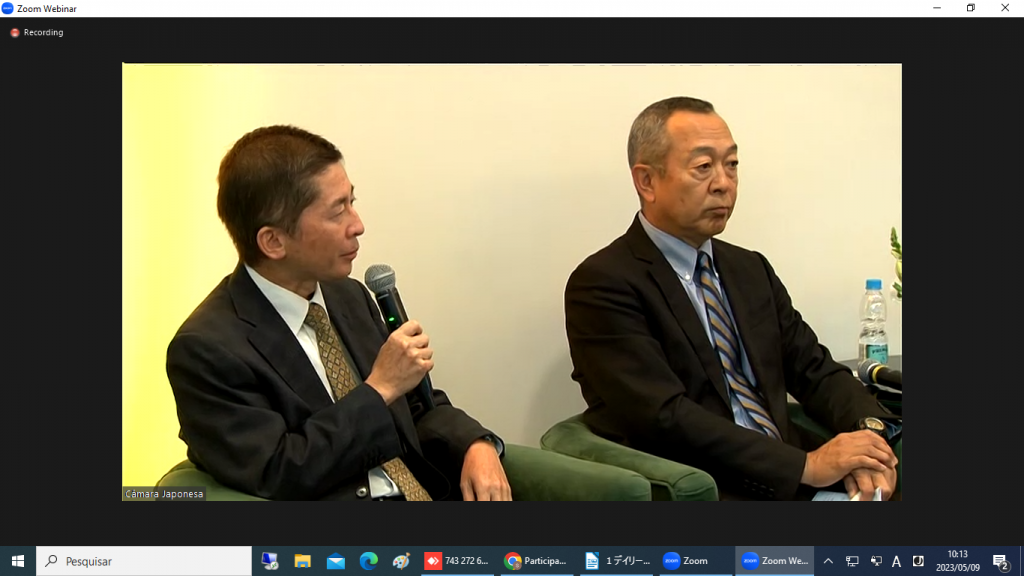Open File Explorer from the taskbar
1024x576 pixels.
[302, 561]
